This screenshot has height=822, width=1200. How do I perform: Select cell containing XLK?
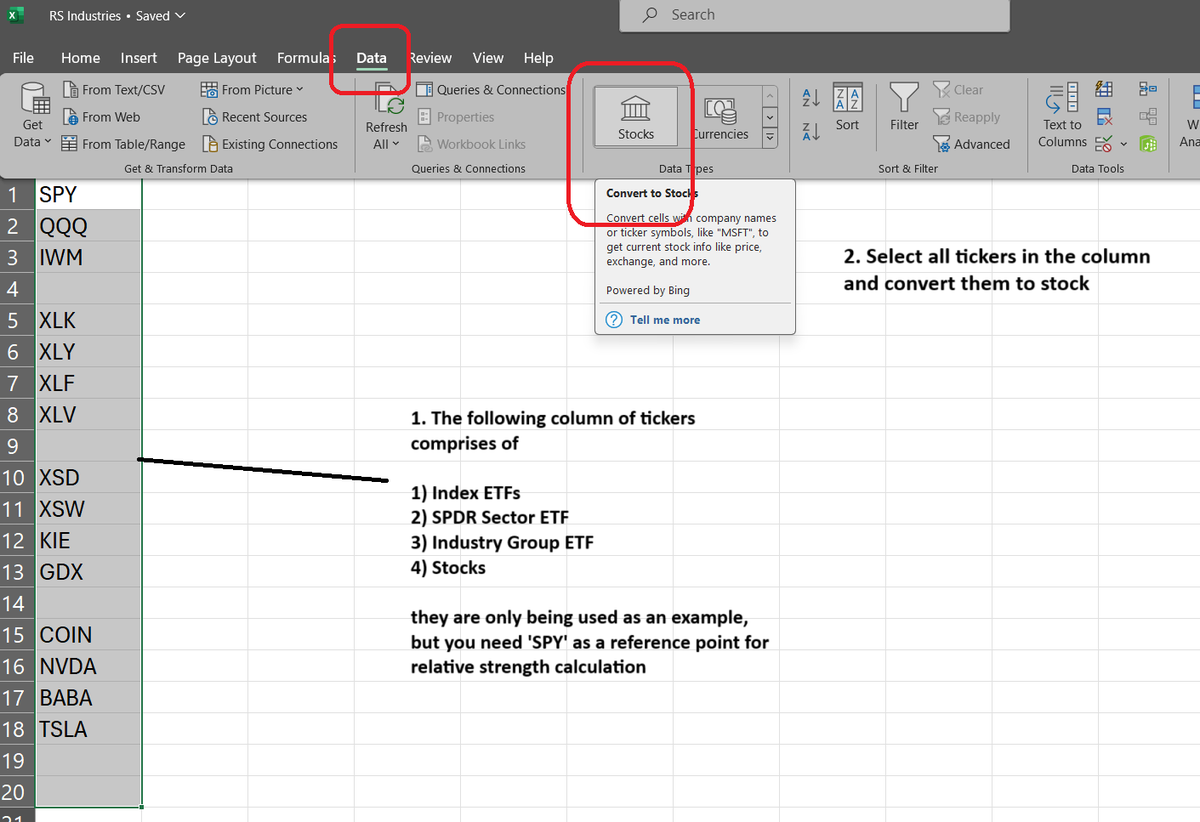pos(88,320)
